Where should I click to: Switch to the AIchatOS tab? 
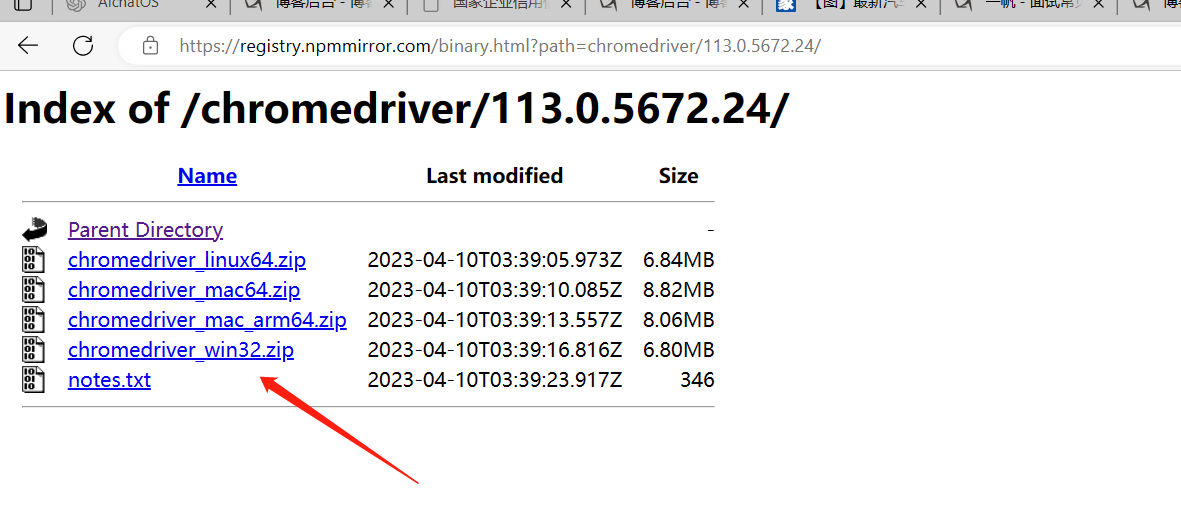click(x=136, y=6)
